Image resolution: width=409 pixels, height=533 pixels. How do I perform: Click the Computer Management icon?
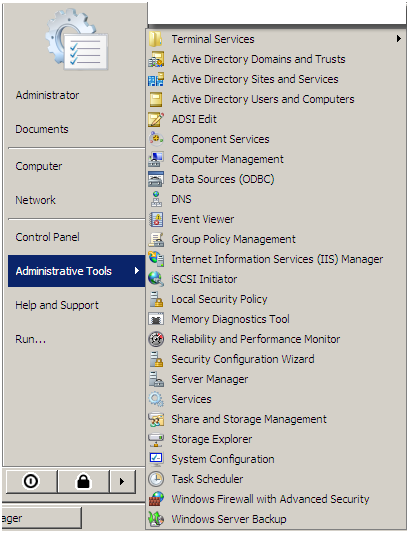[156, 159]
